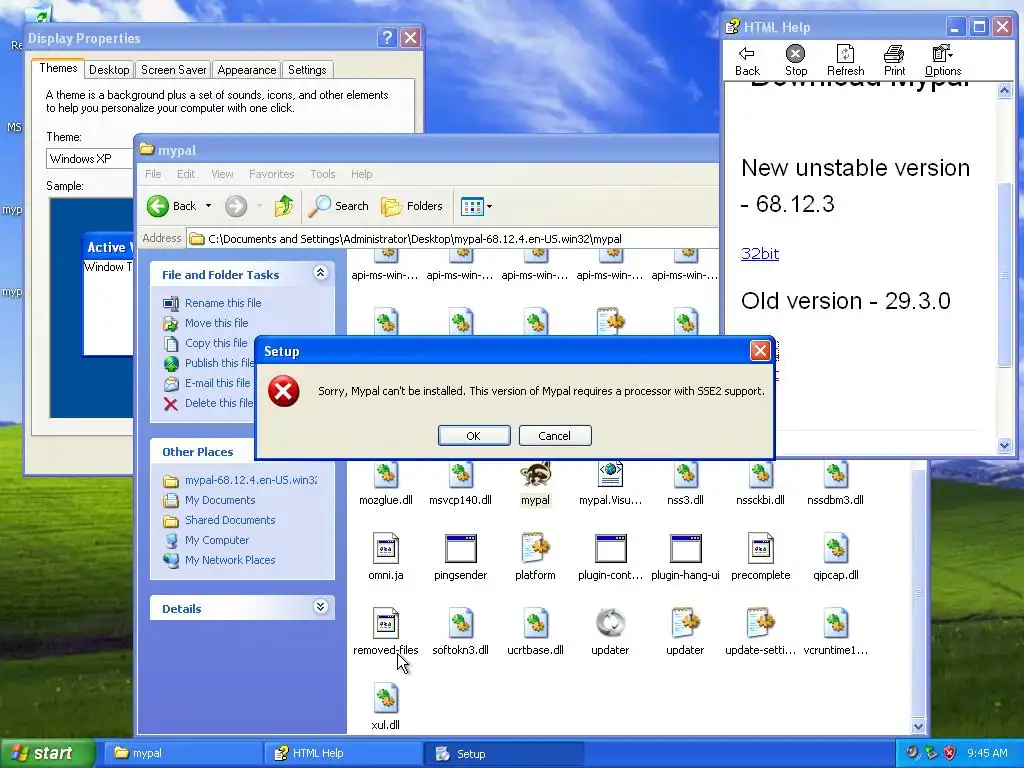
Task: Open the Tools menu in mypal window
Action: click(323, 174)
